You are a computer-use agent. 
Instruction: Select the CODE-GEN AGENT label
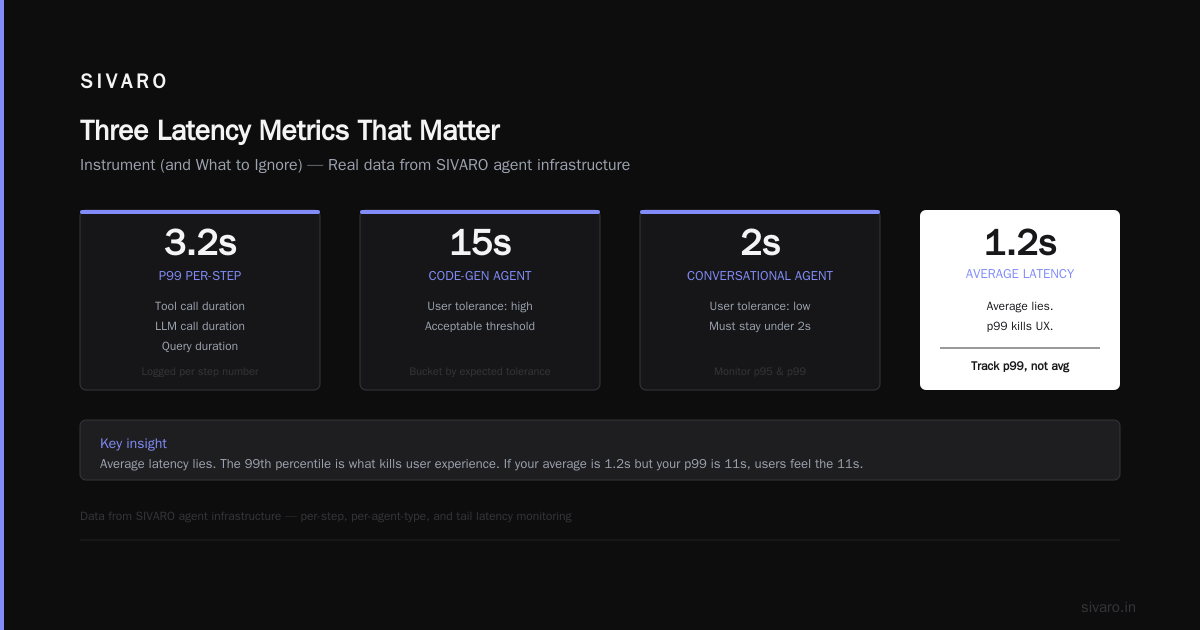click(x=480, y=276)
